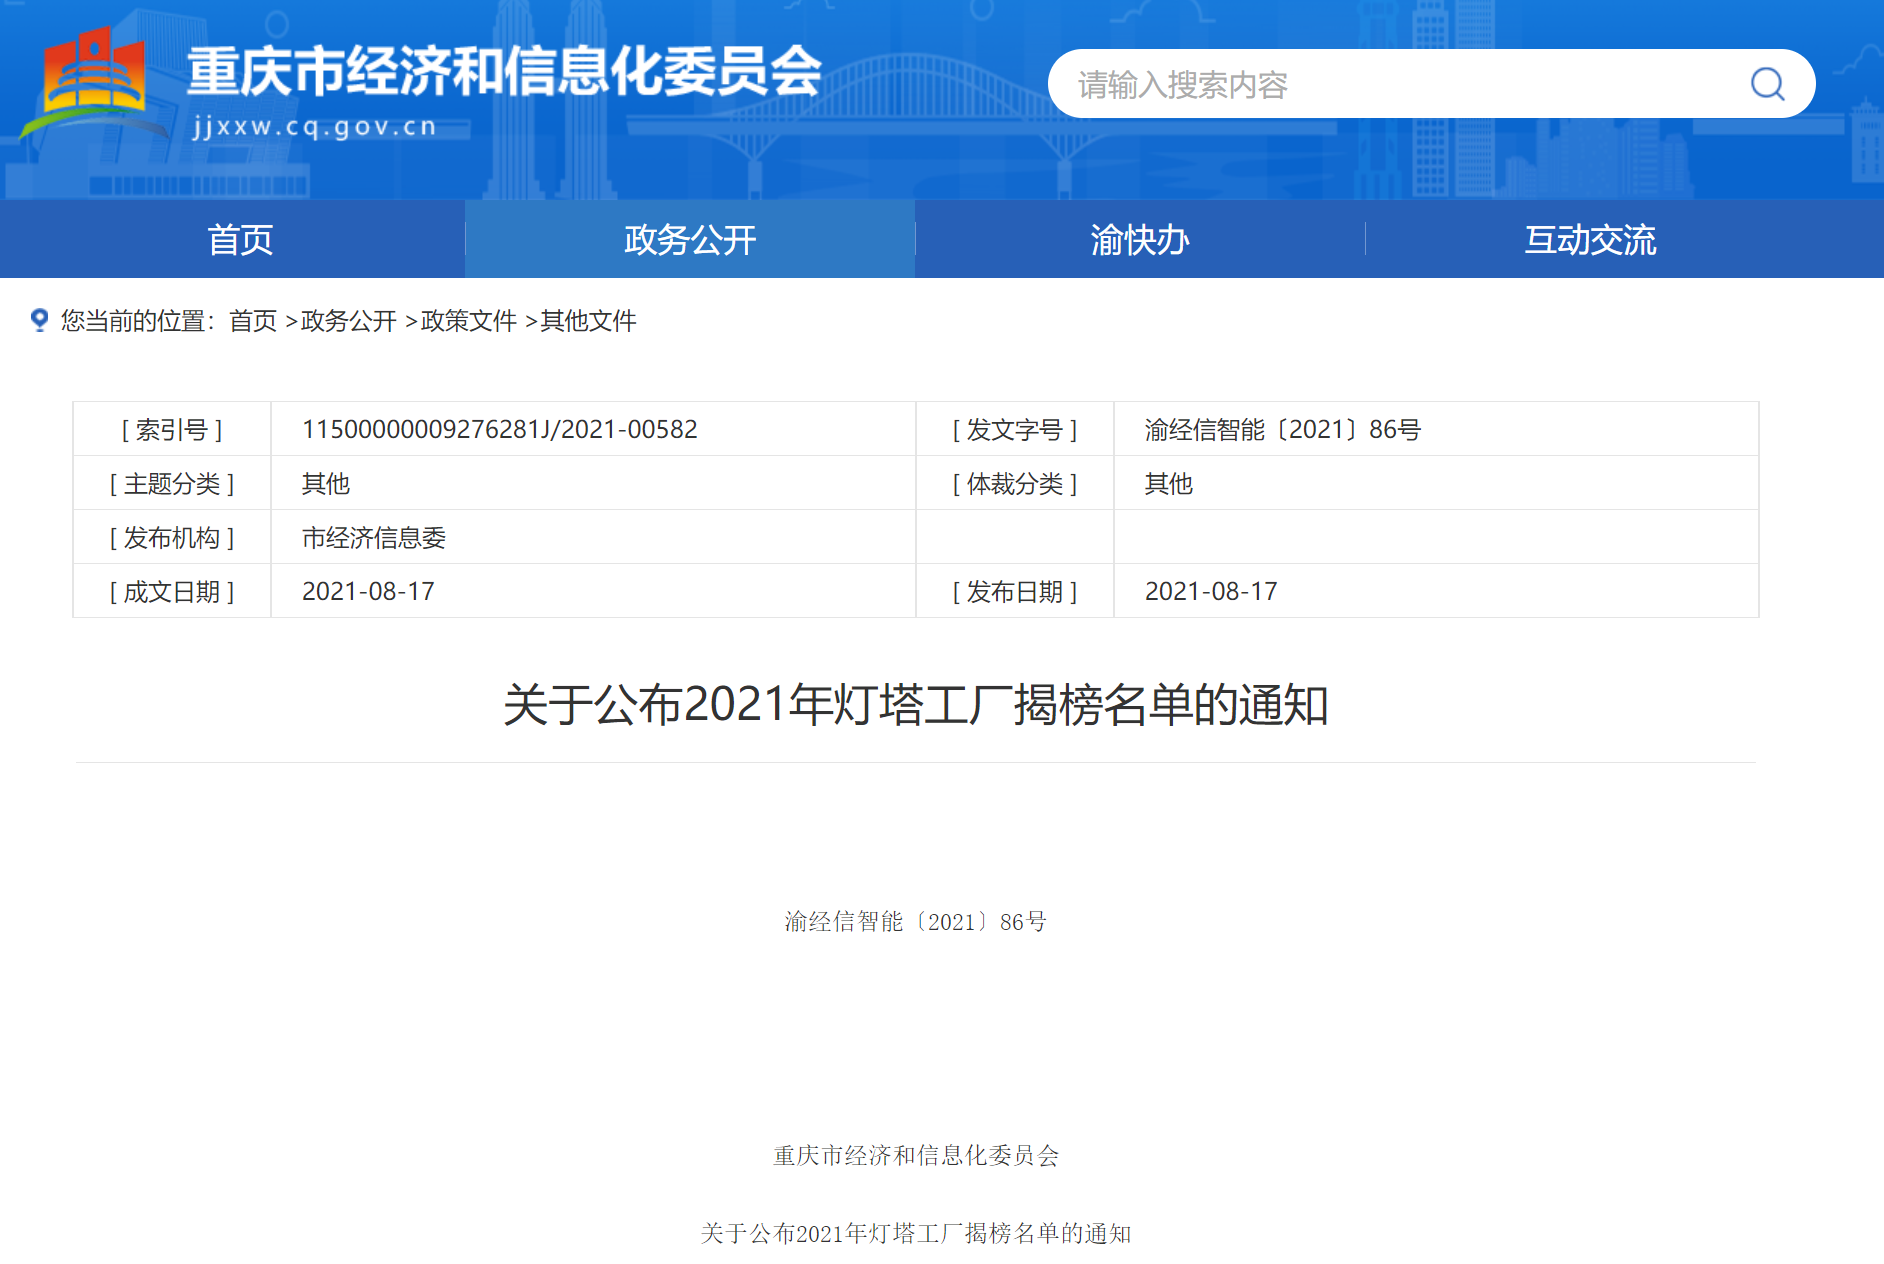Image resolution: width=1884 pixels, height=1264 pixels.
Task: Click the large heading 关于公布2021年灯塔工厂揭榜名单的通知
Action: (916, 704)
